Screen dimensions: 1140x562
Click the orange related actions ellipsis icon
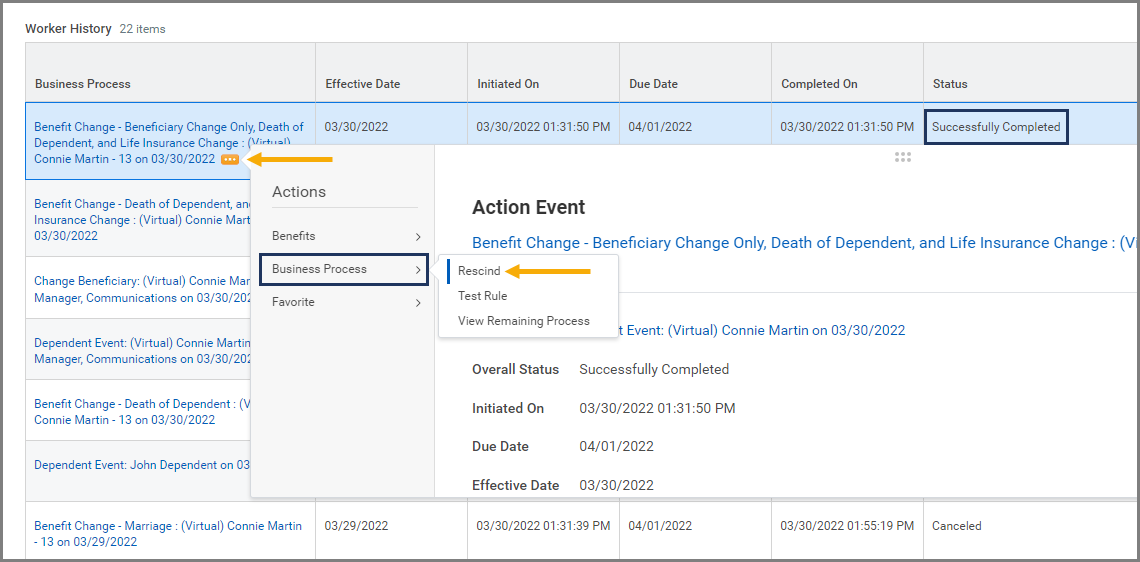pyautogui.click(x=230, y=159)
